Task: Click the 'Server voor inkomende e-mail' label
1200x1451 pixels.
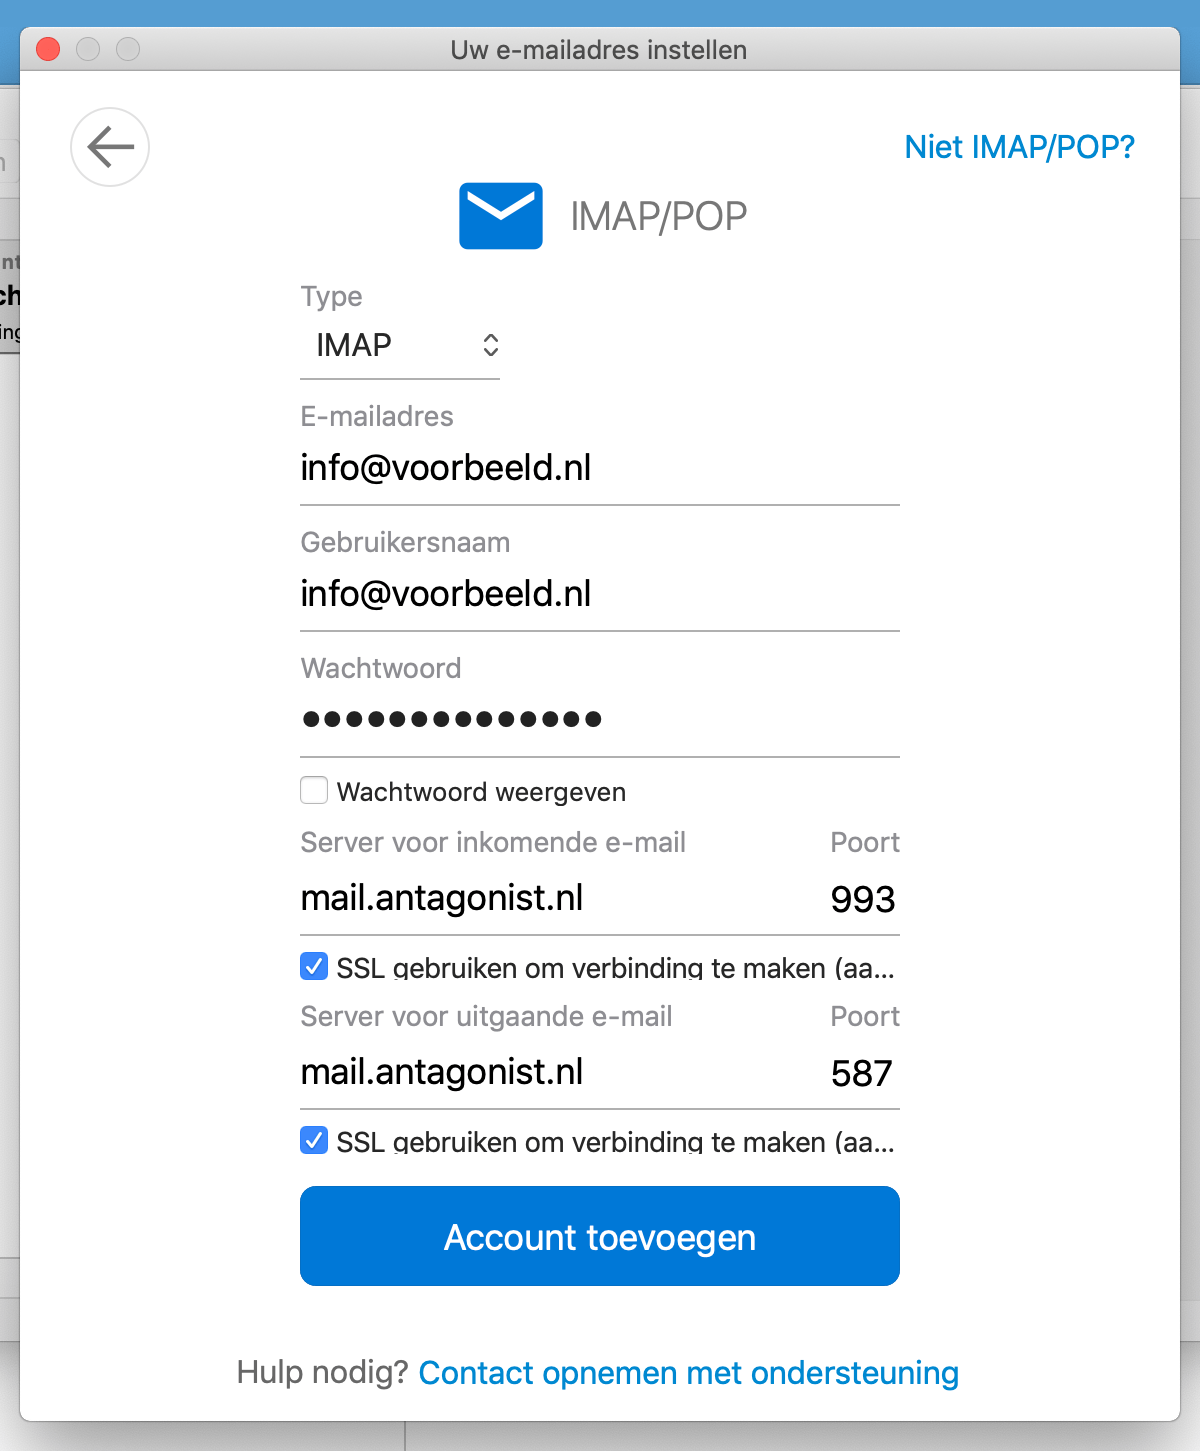Action: (x=493, y=842)
